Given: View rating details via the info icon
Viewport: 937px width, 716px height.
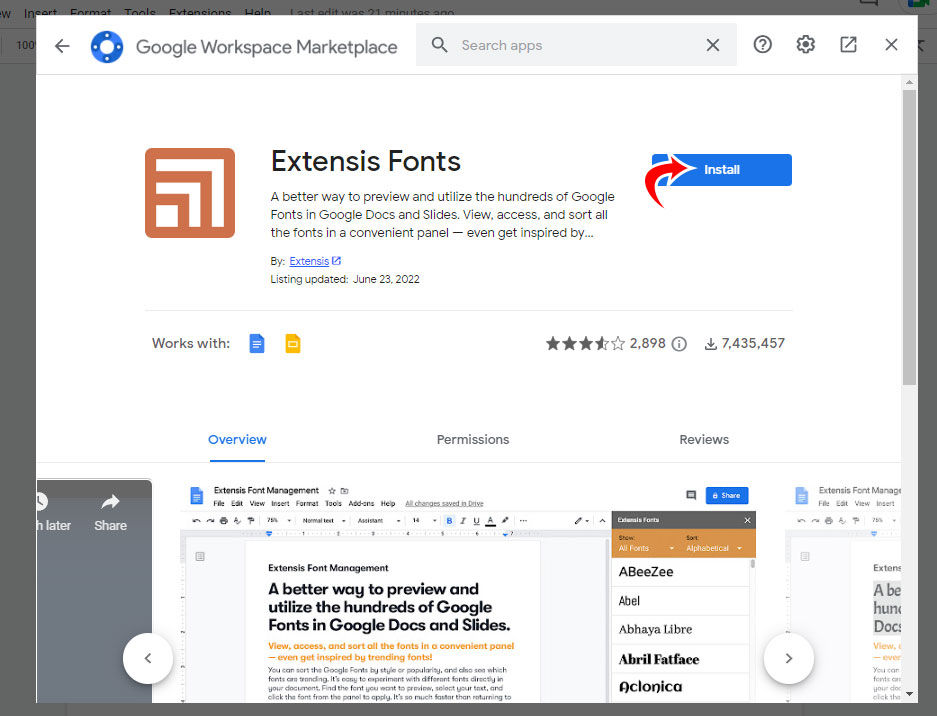Looking at the screenshot, I should coord(679,343).
